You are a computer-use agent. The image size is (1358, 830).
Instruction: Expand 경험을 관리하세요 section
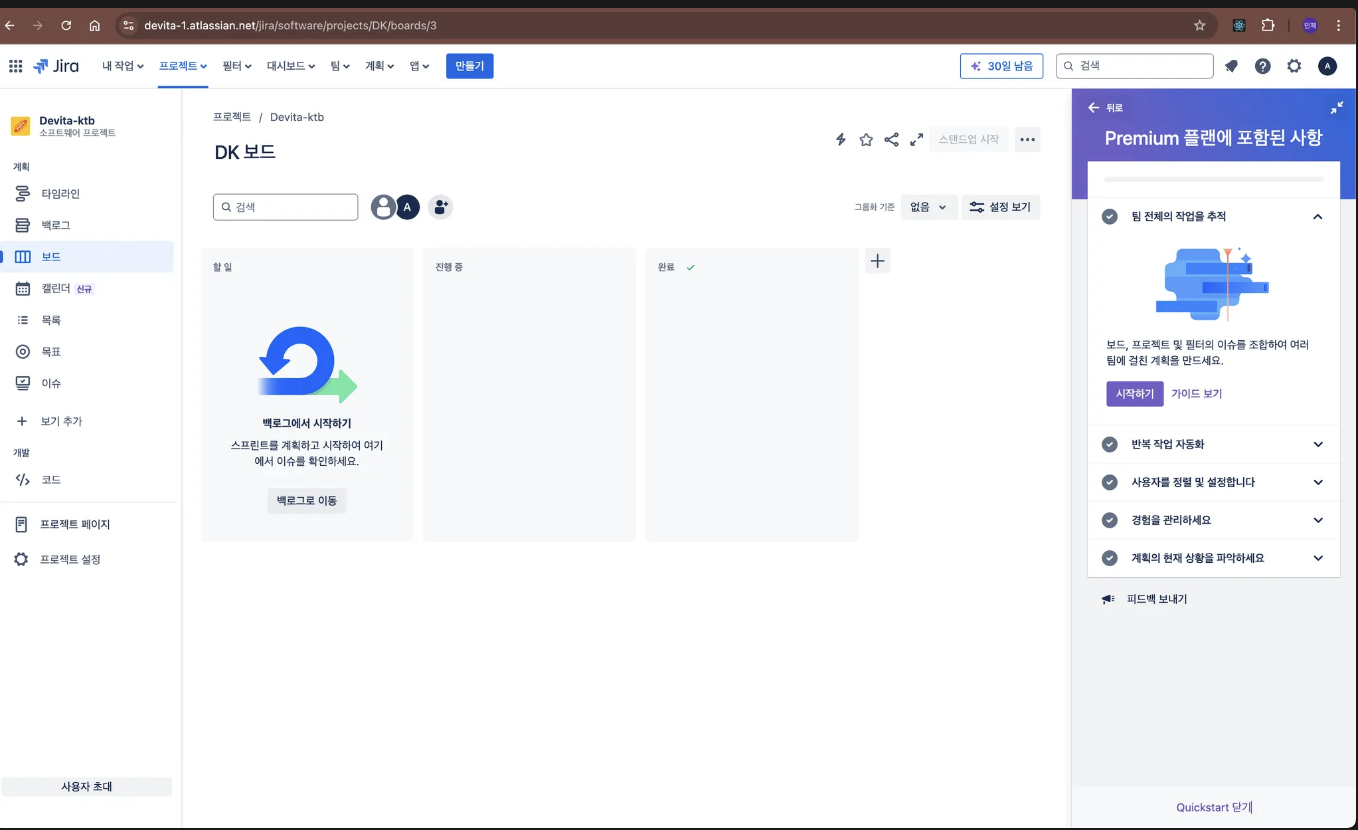[1213, 520]
